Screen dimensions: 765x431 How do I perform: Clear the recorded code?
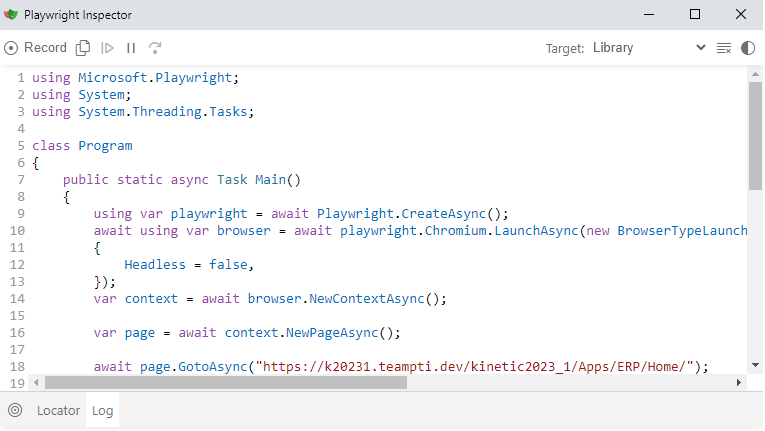(724, 48)
